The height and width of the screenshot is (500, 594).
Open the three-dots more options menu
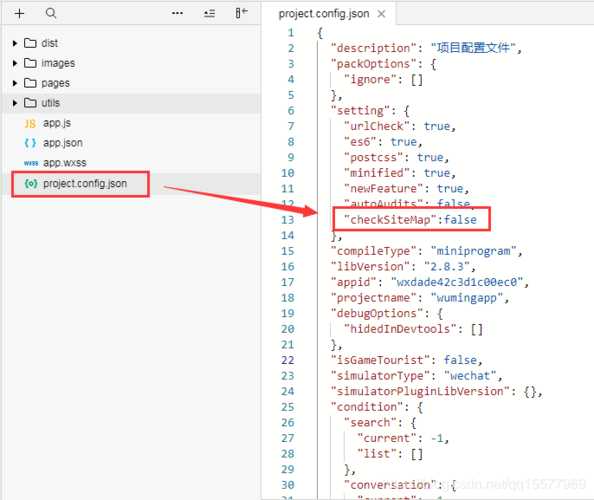pos(177,13)
